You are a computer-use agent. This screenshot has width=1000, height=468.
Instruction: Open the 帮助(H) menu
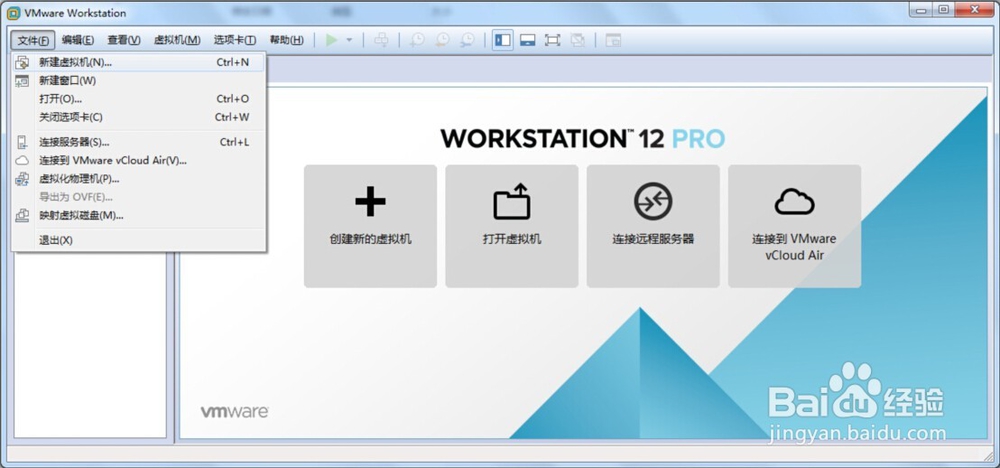click(286, 40)
